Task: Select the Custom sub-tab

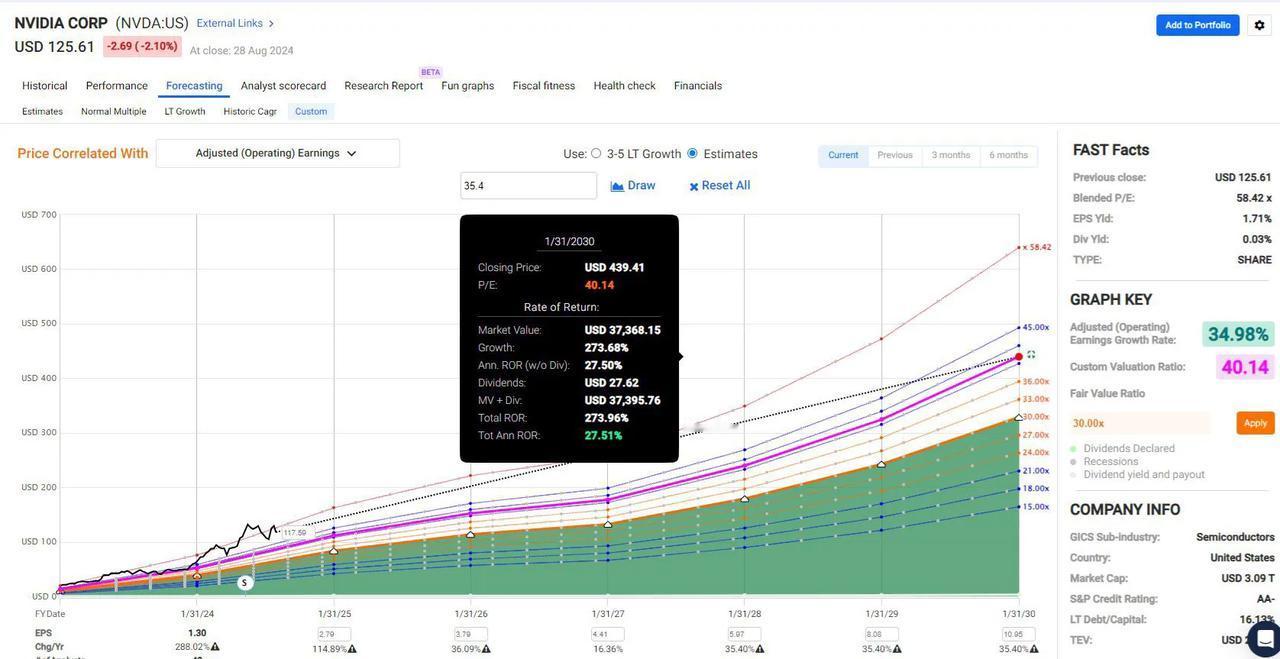Action: click(x=311, y=111)
